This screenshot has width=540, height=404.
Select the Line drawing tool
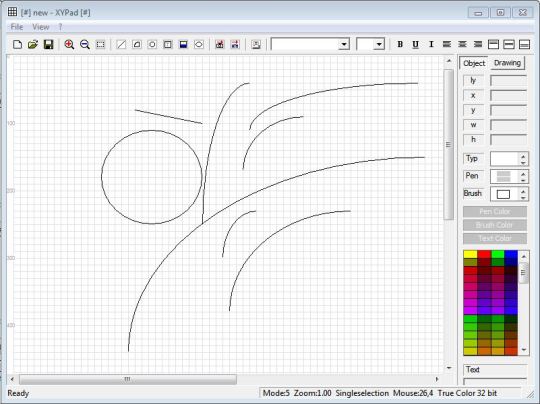121,44
